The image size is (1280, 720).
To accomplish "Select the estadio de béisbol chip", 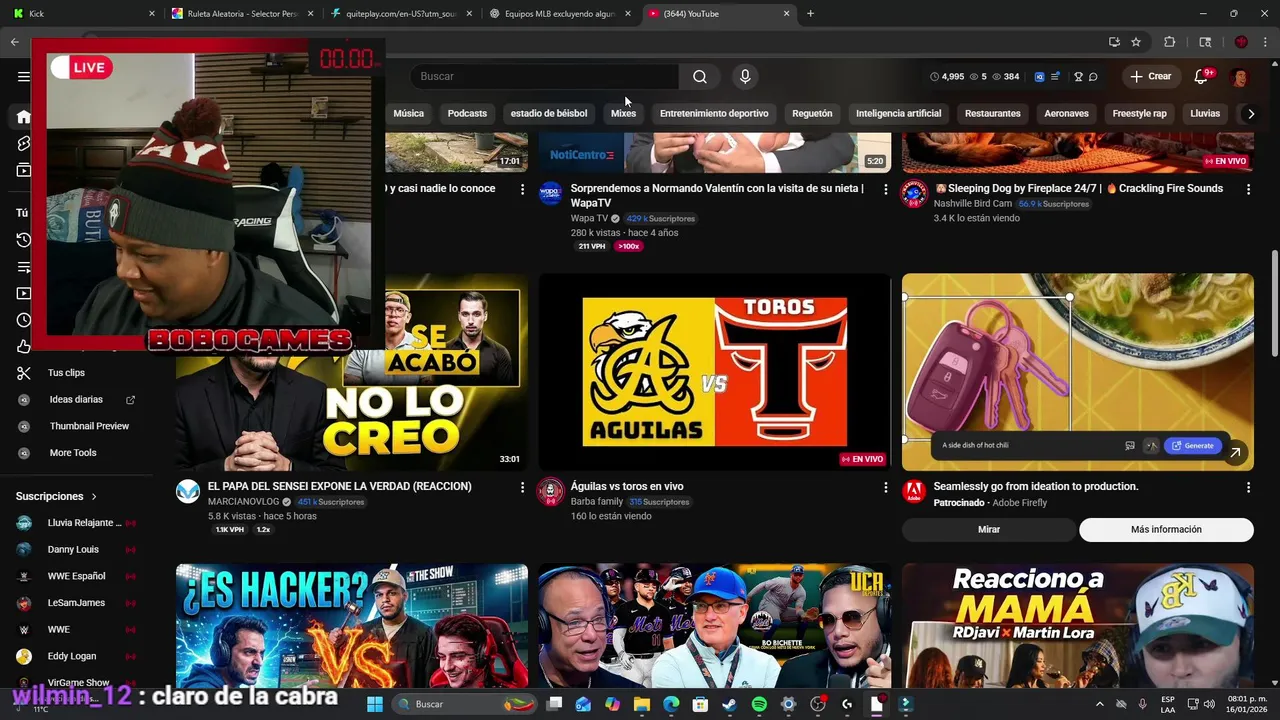I will pos(549,114).
